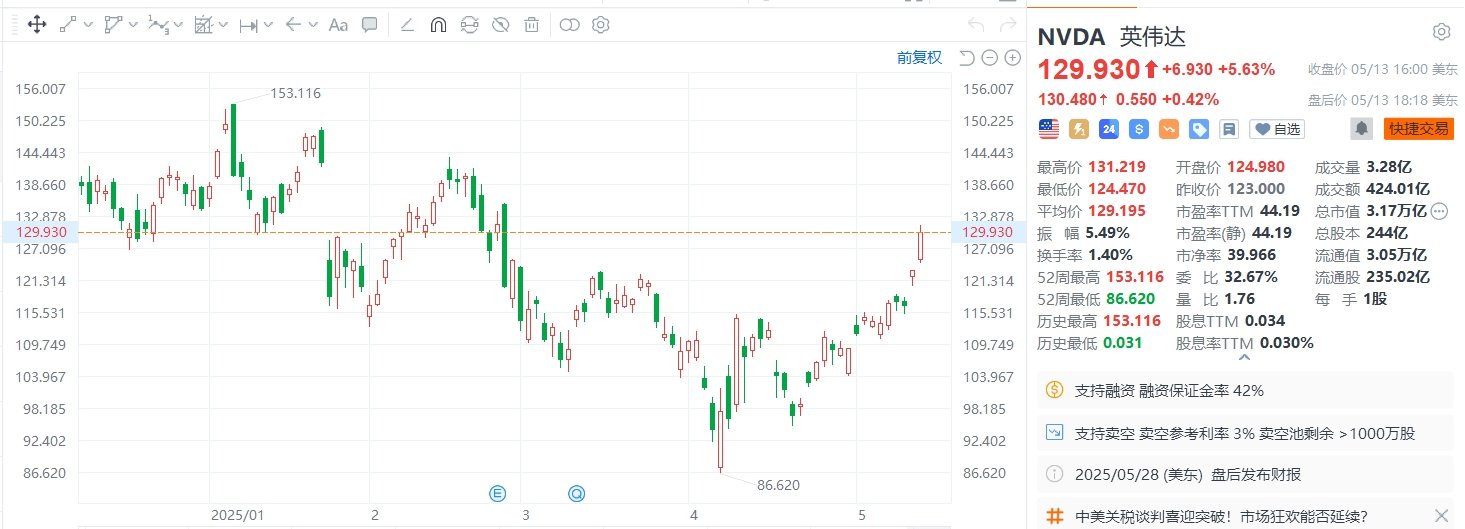This screenshot has width=1465, height=529.
Task: Select the chart measurement analysis tool
Action: click(x=203, y=24)
